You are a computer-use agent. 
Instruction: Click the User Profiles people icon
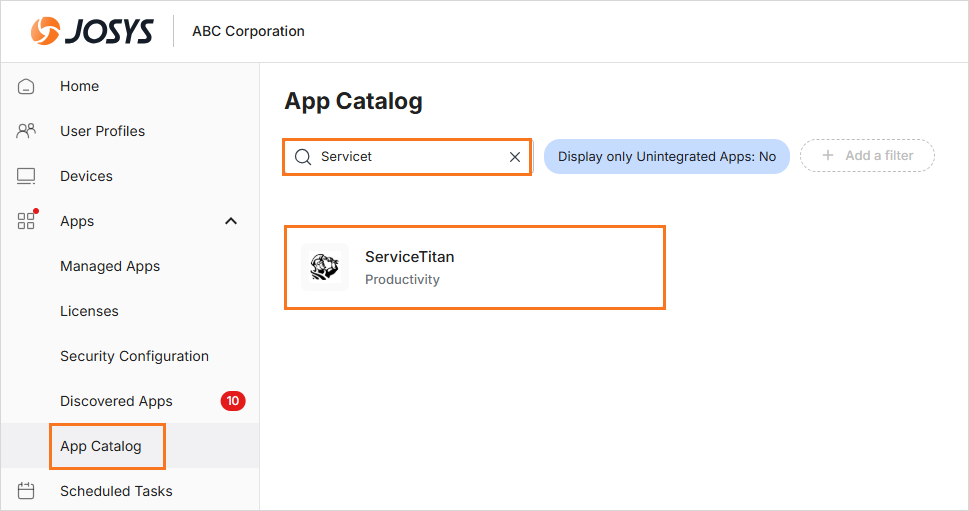(x=26, y=131)
